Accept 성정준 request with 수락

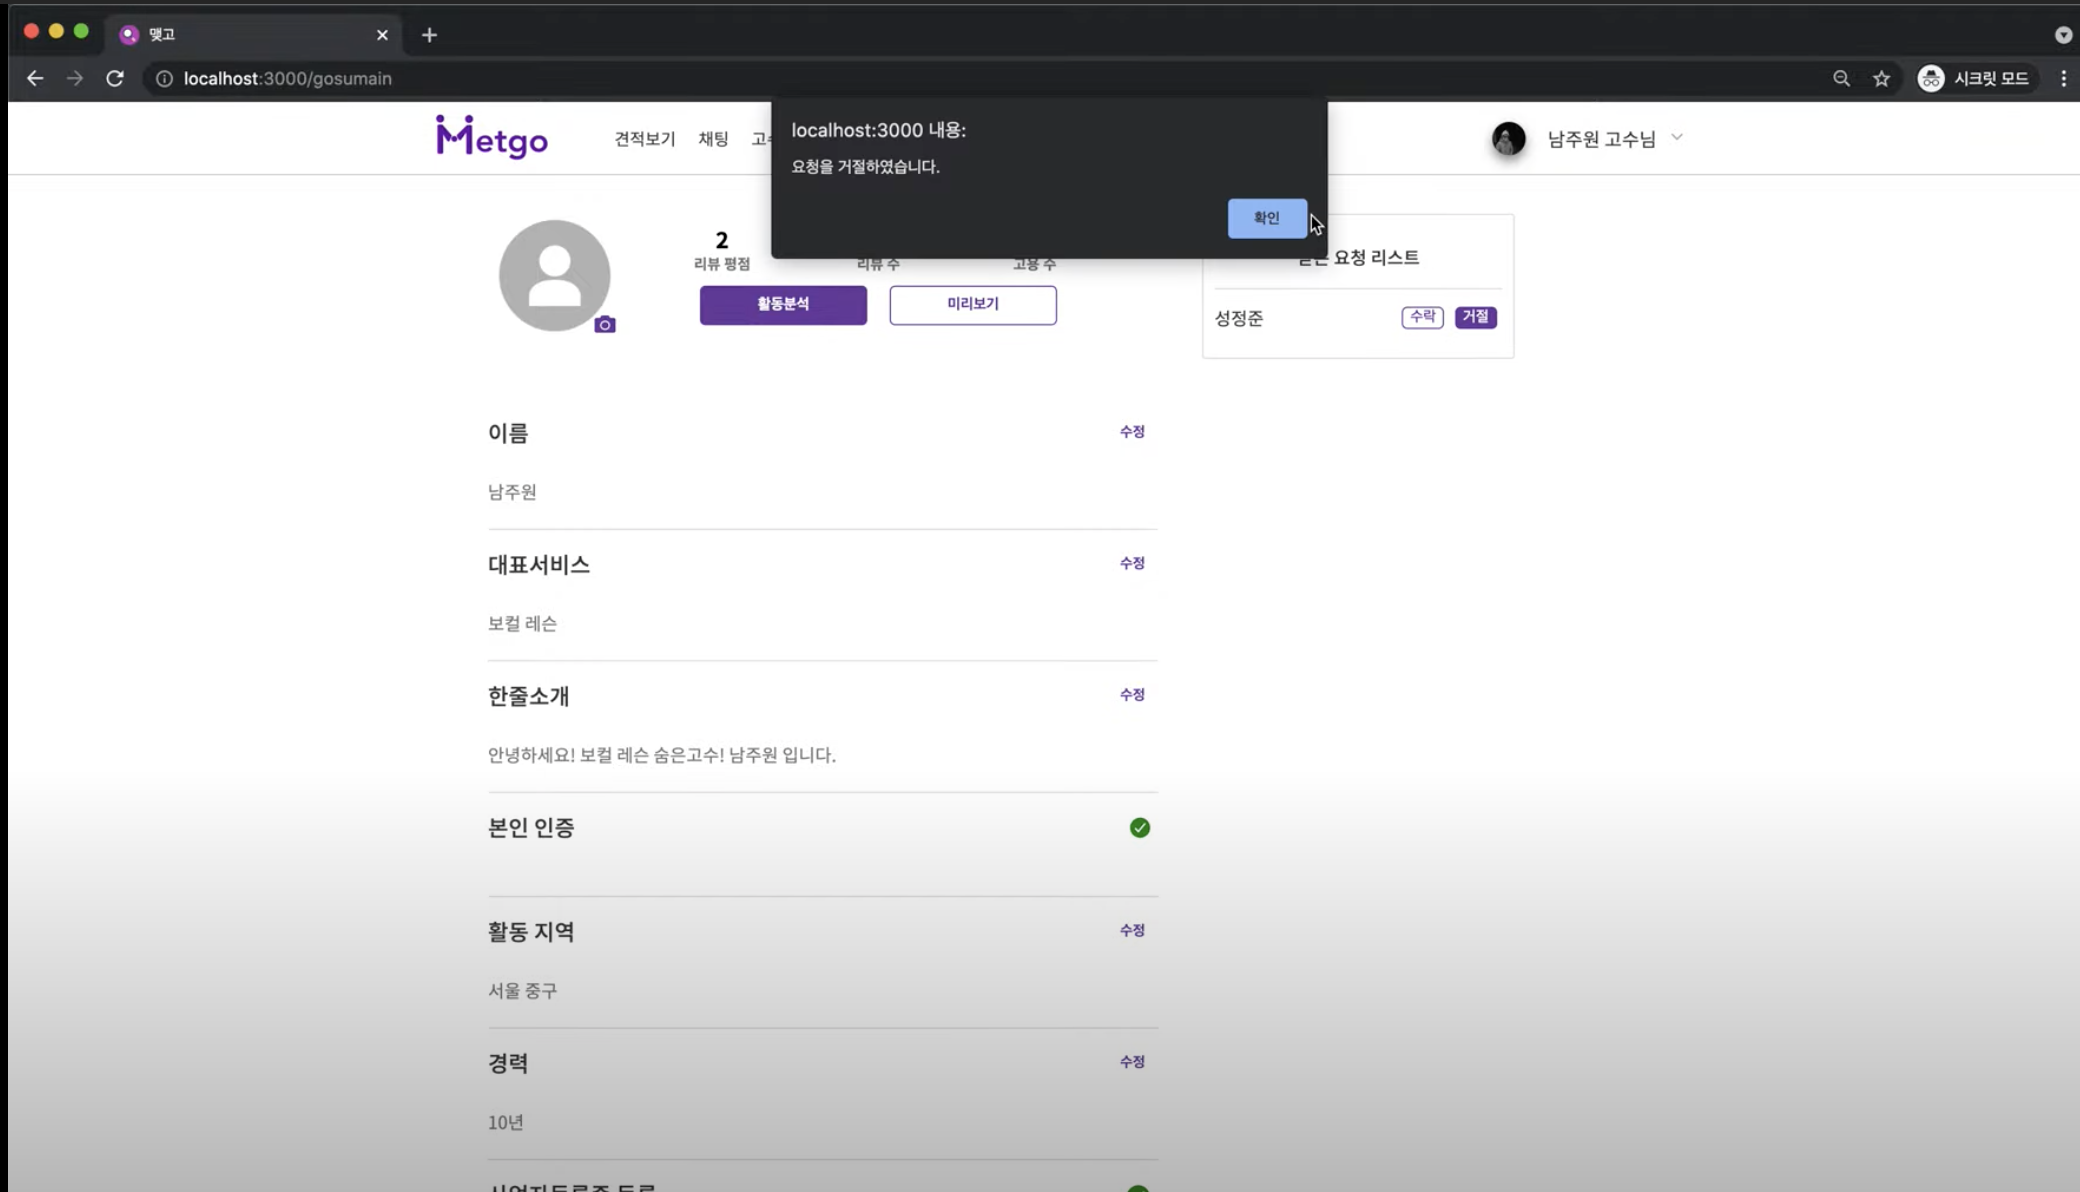click(1422, 317)
